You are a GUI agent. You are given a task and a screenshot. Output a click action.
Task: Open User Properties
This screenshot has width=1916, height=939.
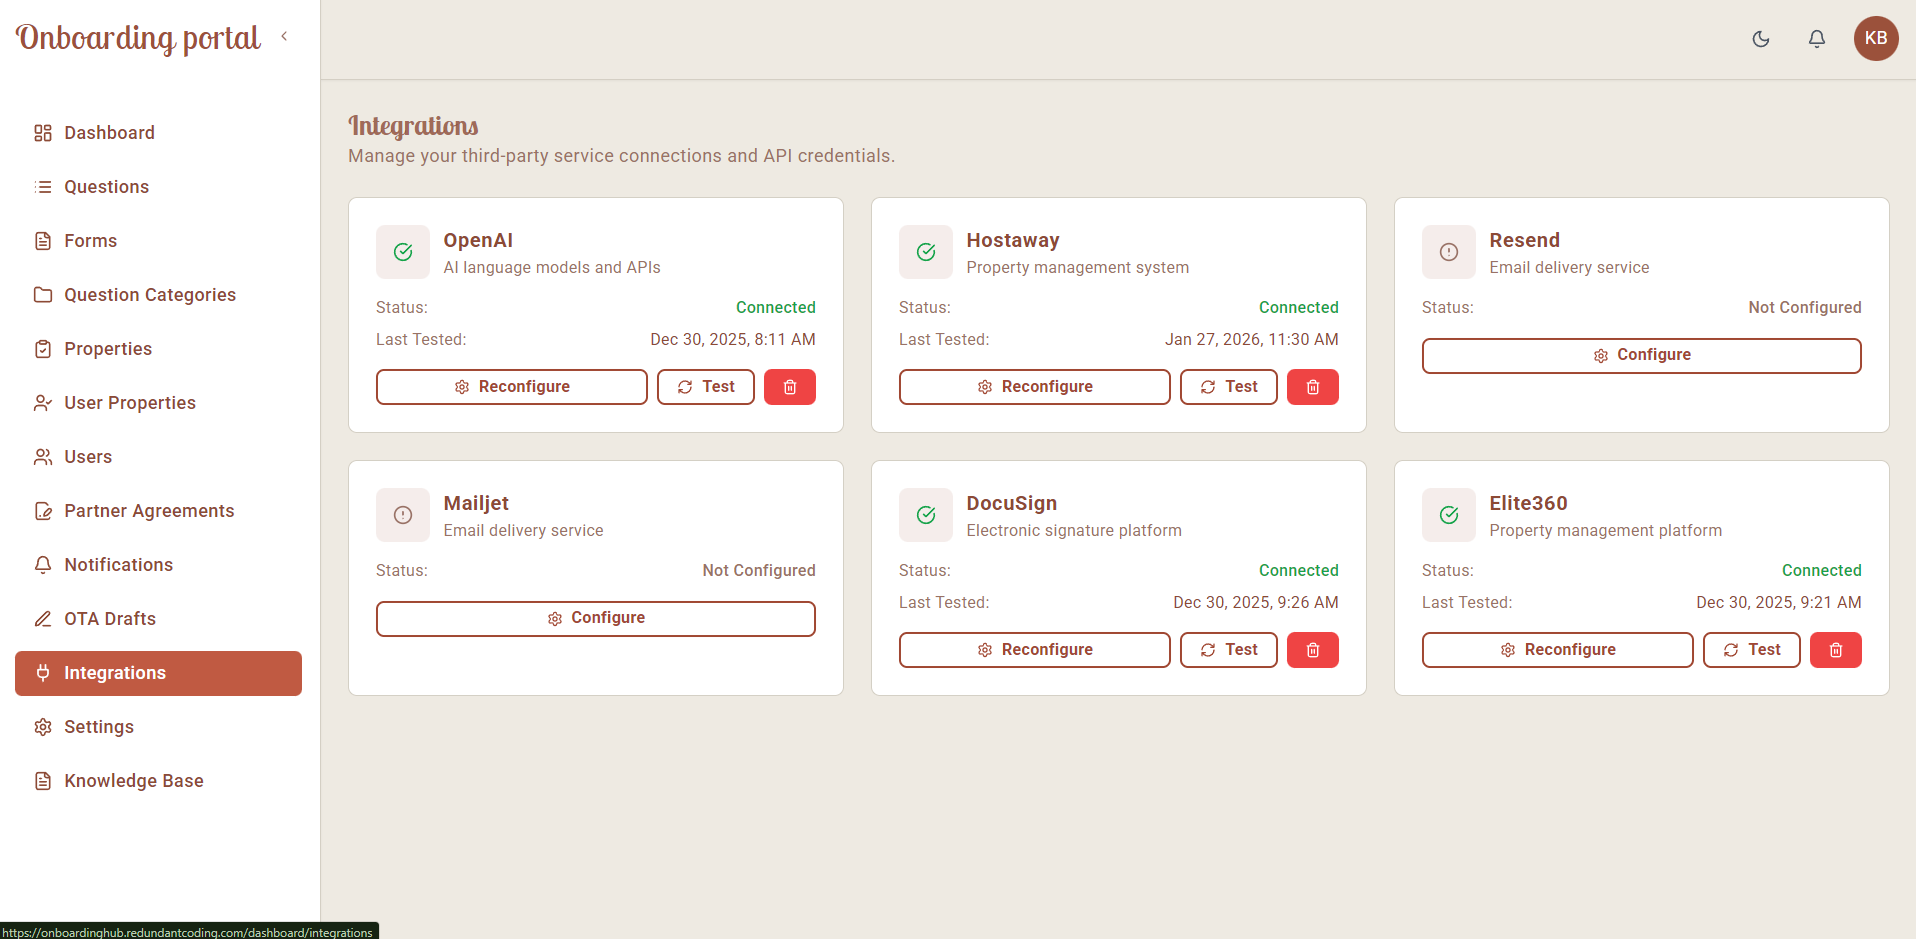(158, 403)
